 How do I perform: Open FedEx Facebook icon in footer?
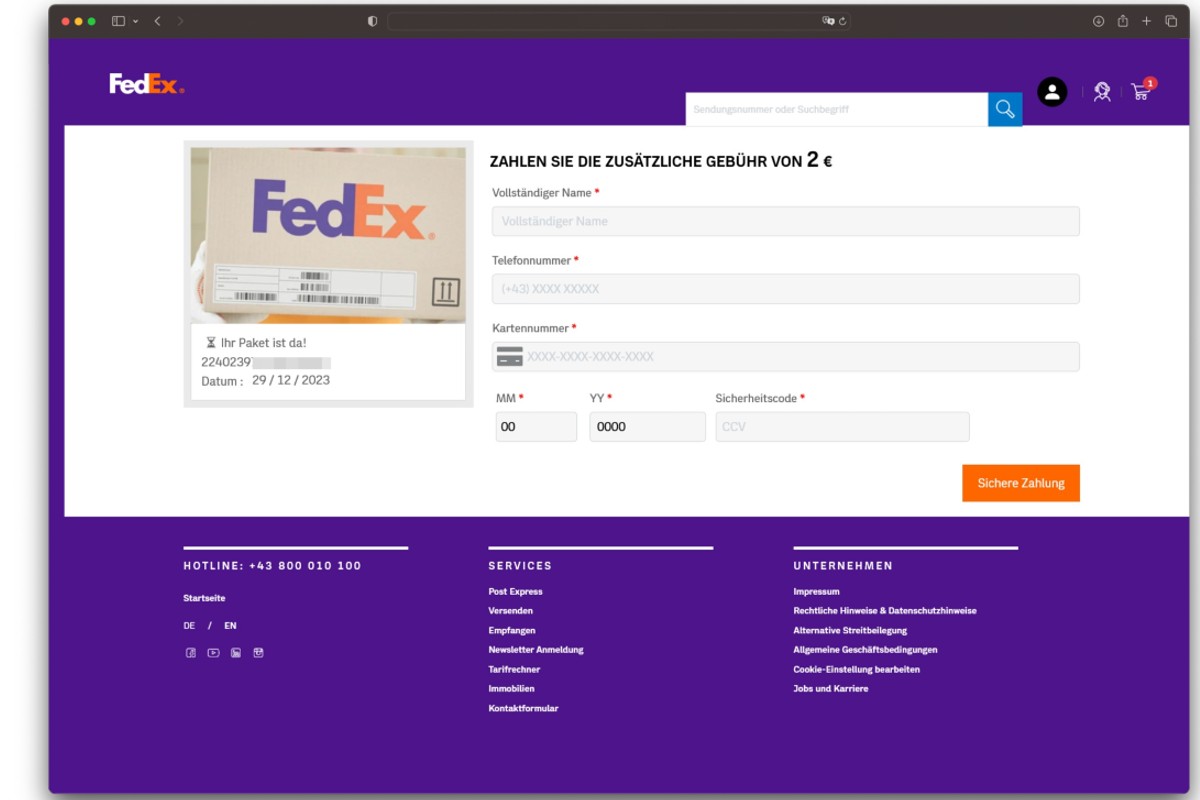[191, 653]
